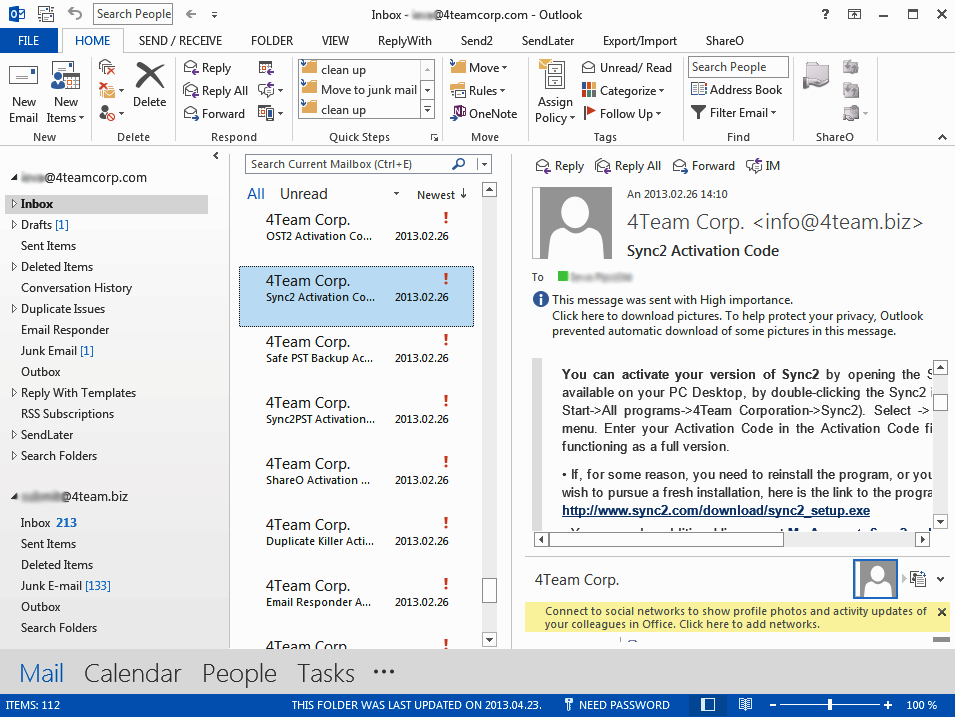Switch the message list filter to Unread
Image resolution: width=955 pixels, height=717 pixels.
pyautogui.click(x=304, y=194)
